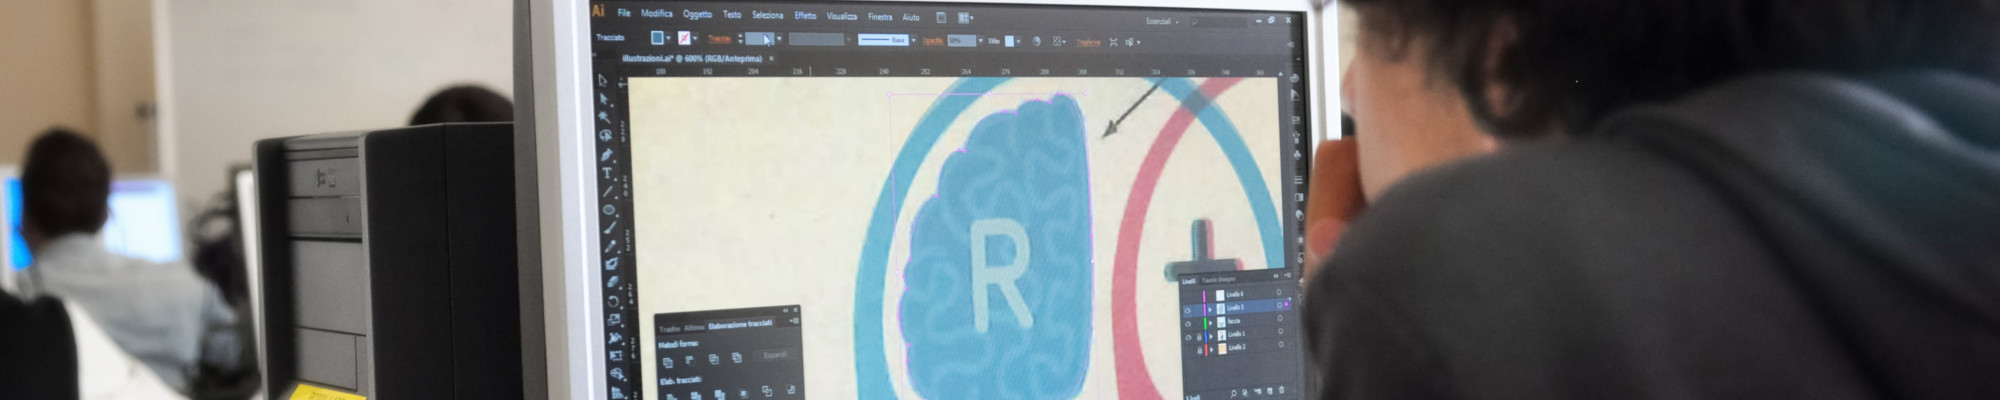This screenshot has height=400, width=2000.
Task: Open the Traccia stroke panel link
Action: (719, 38)
